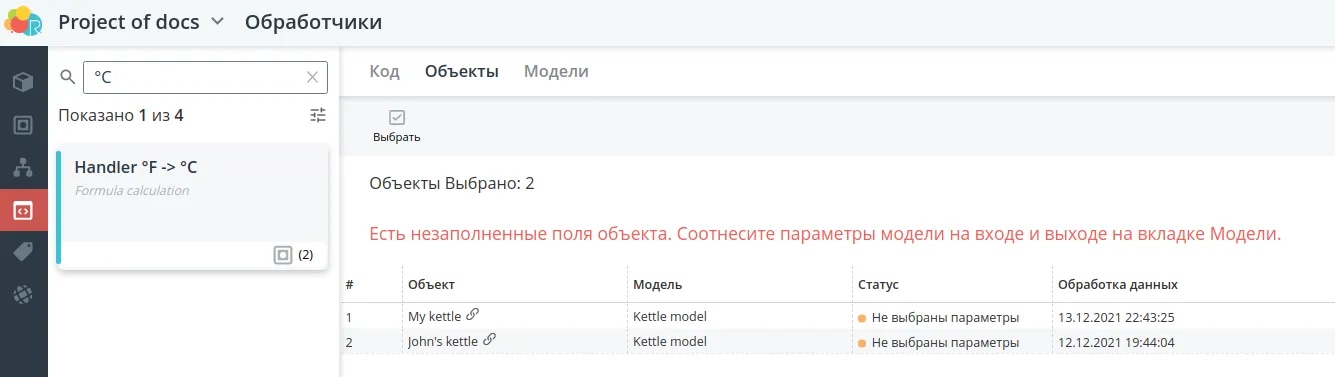
Task: Switch to the Модели tab
Action: pos(556,72)
